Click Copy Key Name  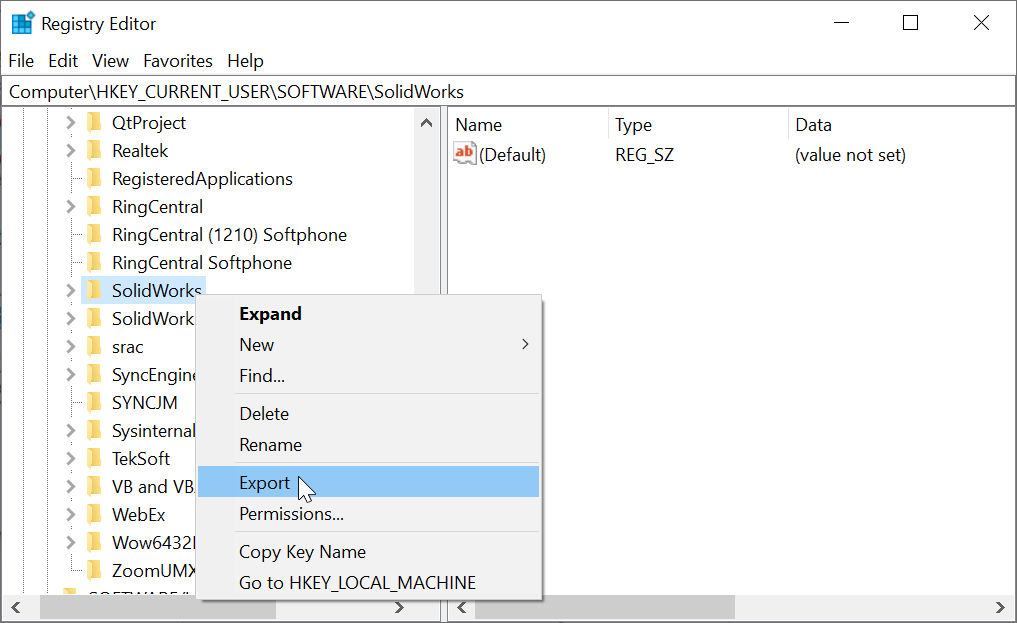[x=302, y=551]
